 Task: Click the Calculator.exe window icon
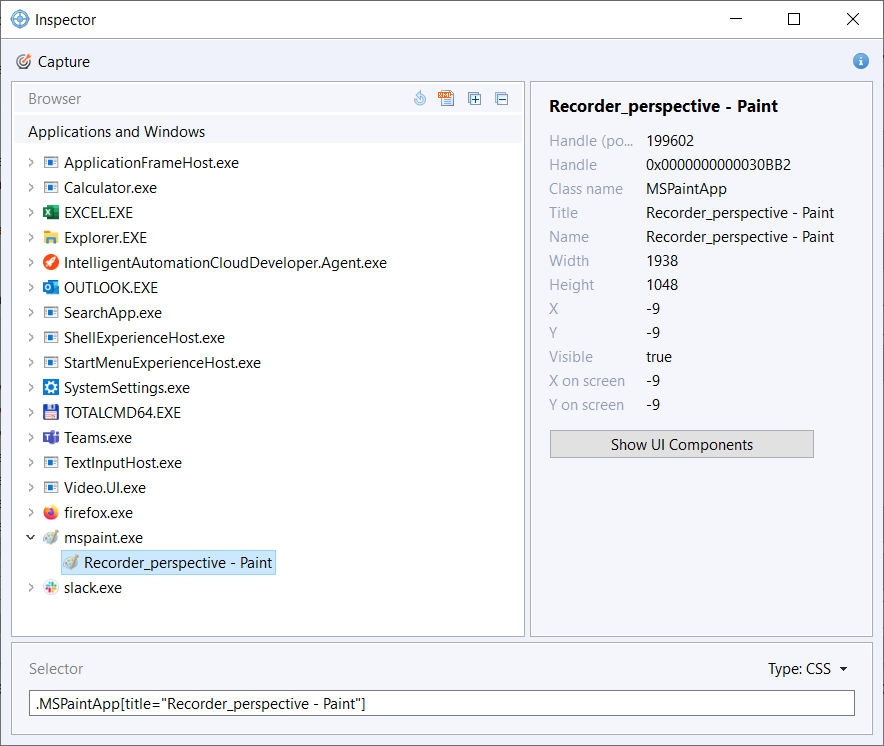pos(51,187)
